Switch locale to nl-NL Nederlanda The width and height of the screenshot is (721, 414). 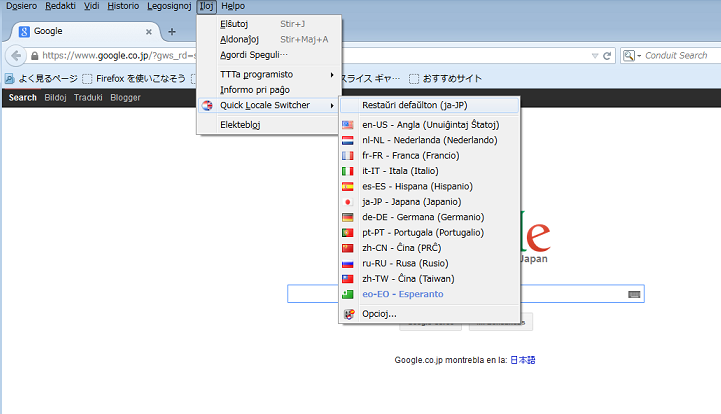429,140
